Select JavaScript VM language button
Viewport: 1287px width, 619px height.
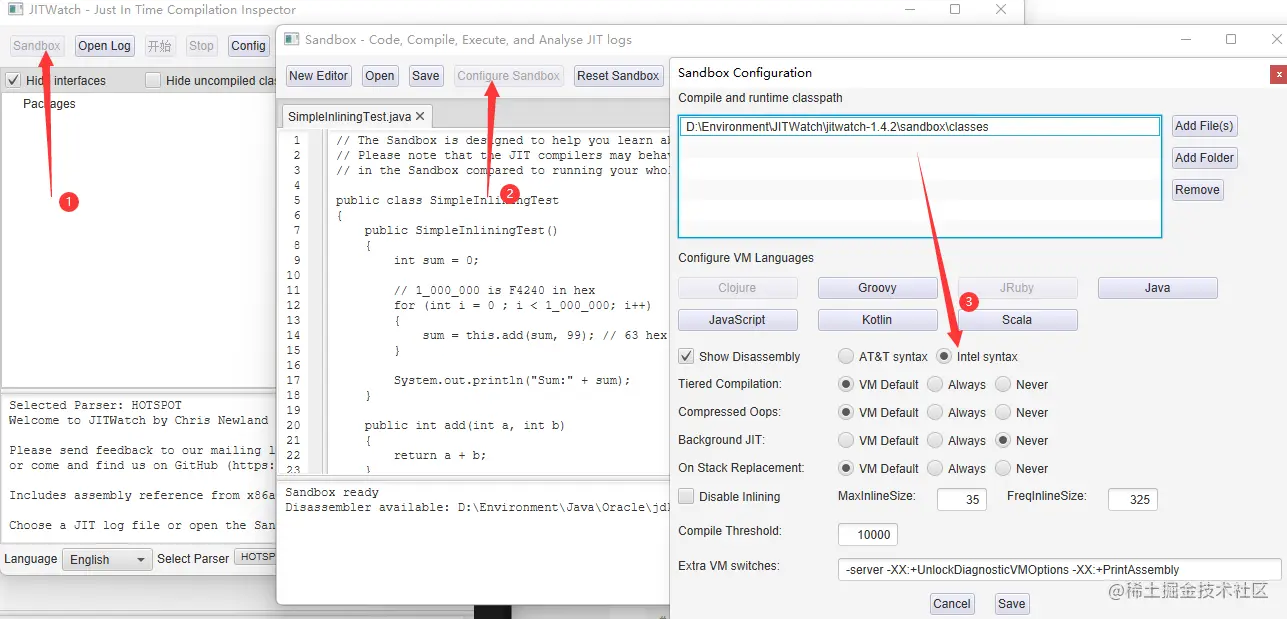coord(738,320)
